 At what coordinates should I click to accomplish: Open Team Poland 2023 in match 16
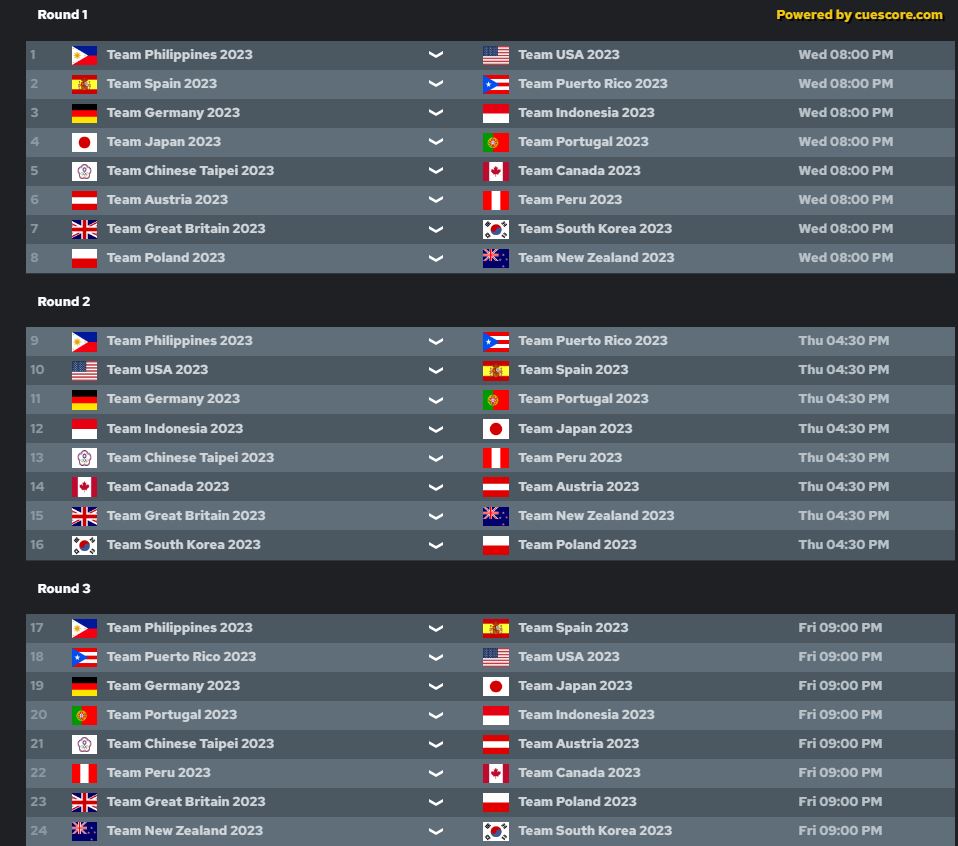(577, 545)
